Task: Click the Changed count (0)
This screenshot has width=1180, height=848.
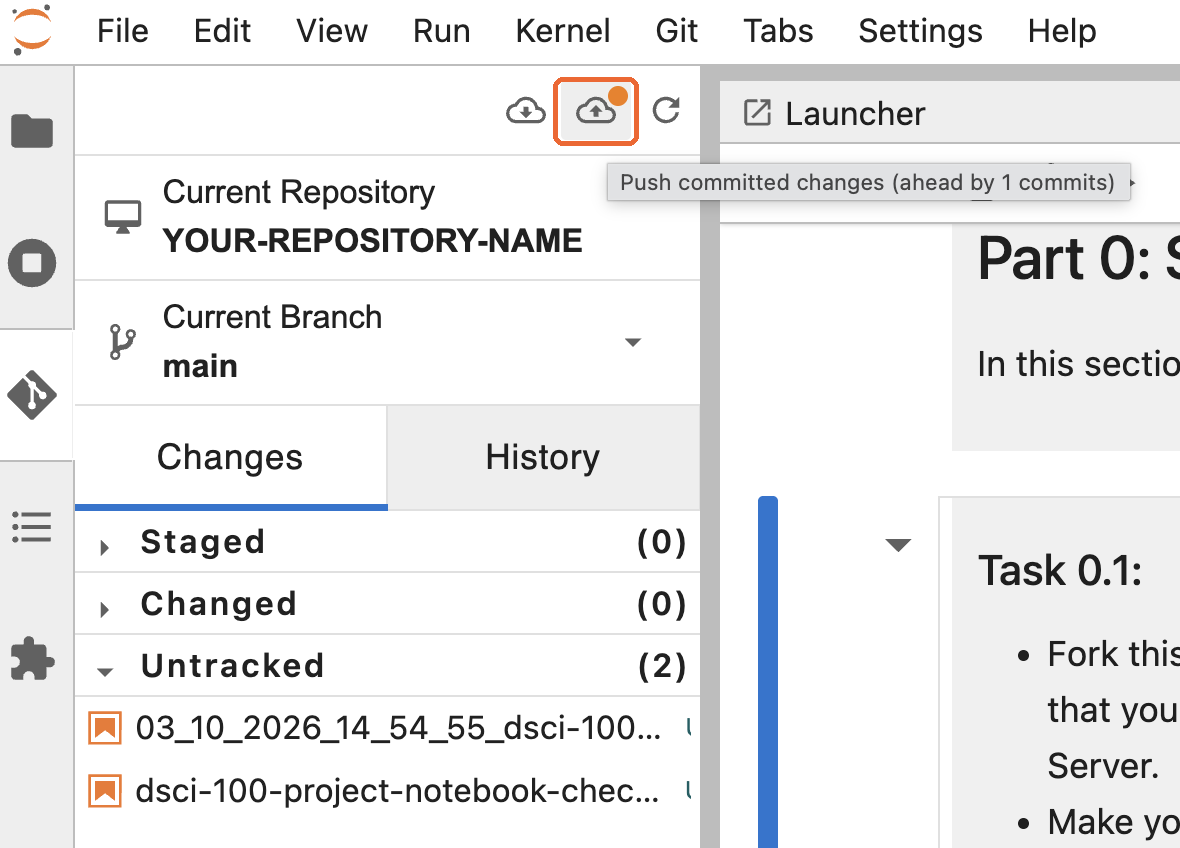Action: 661,603
